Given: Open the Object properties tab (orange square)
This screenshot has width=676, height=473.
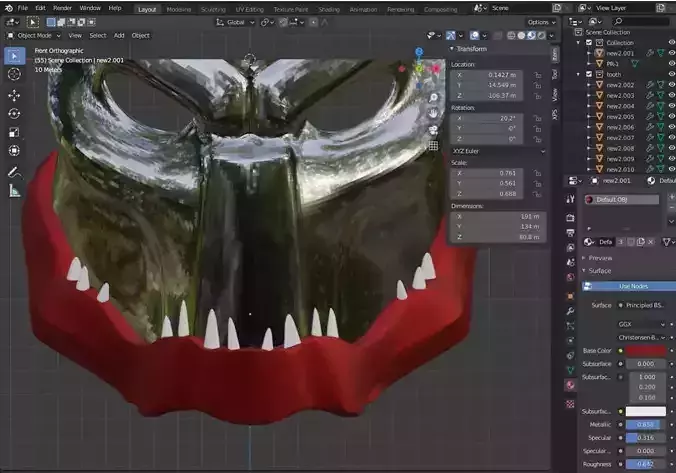Looking at the screenshot, I should click(570, 297).
